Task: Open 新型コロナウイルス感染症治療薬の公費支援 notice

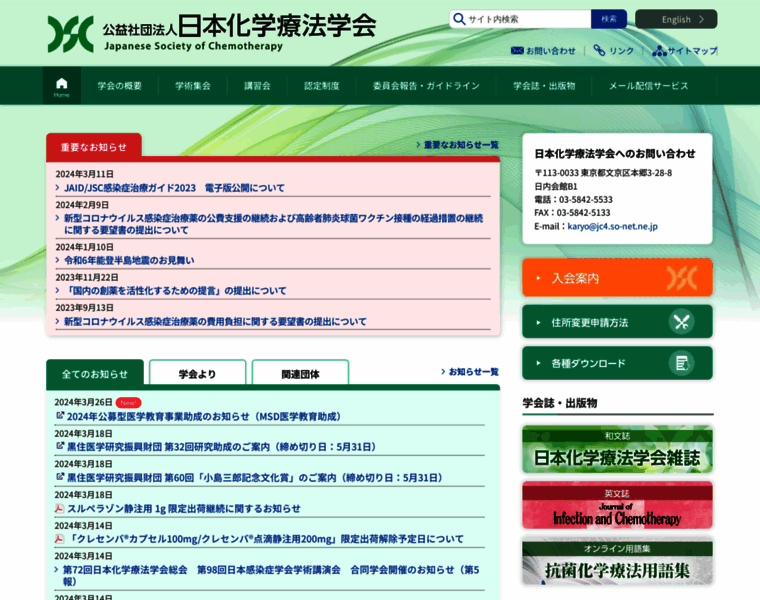Action: (273, 224)
